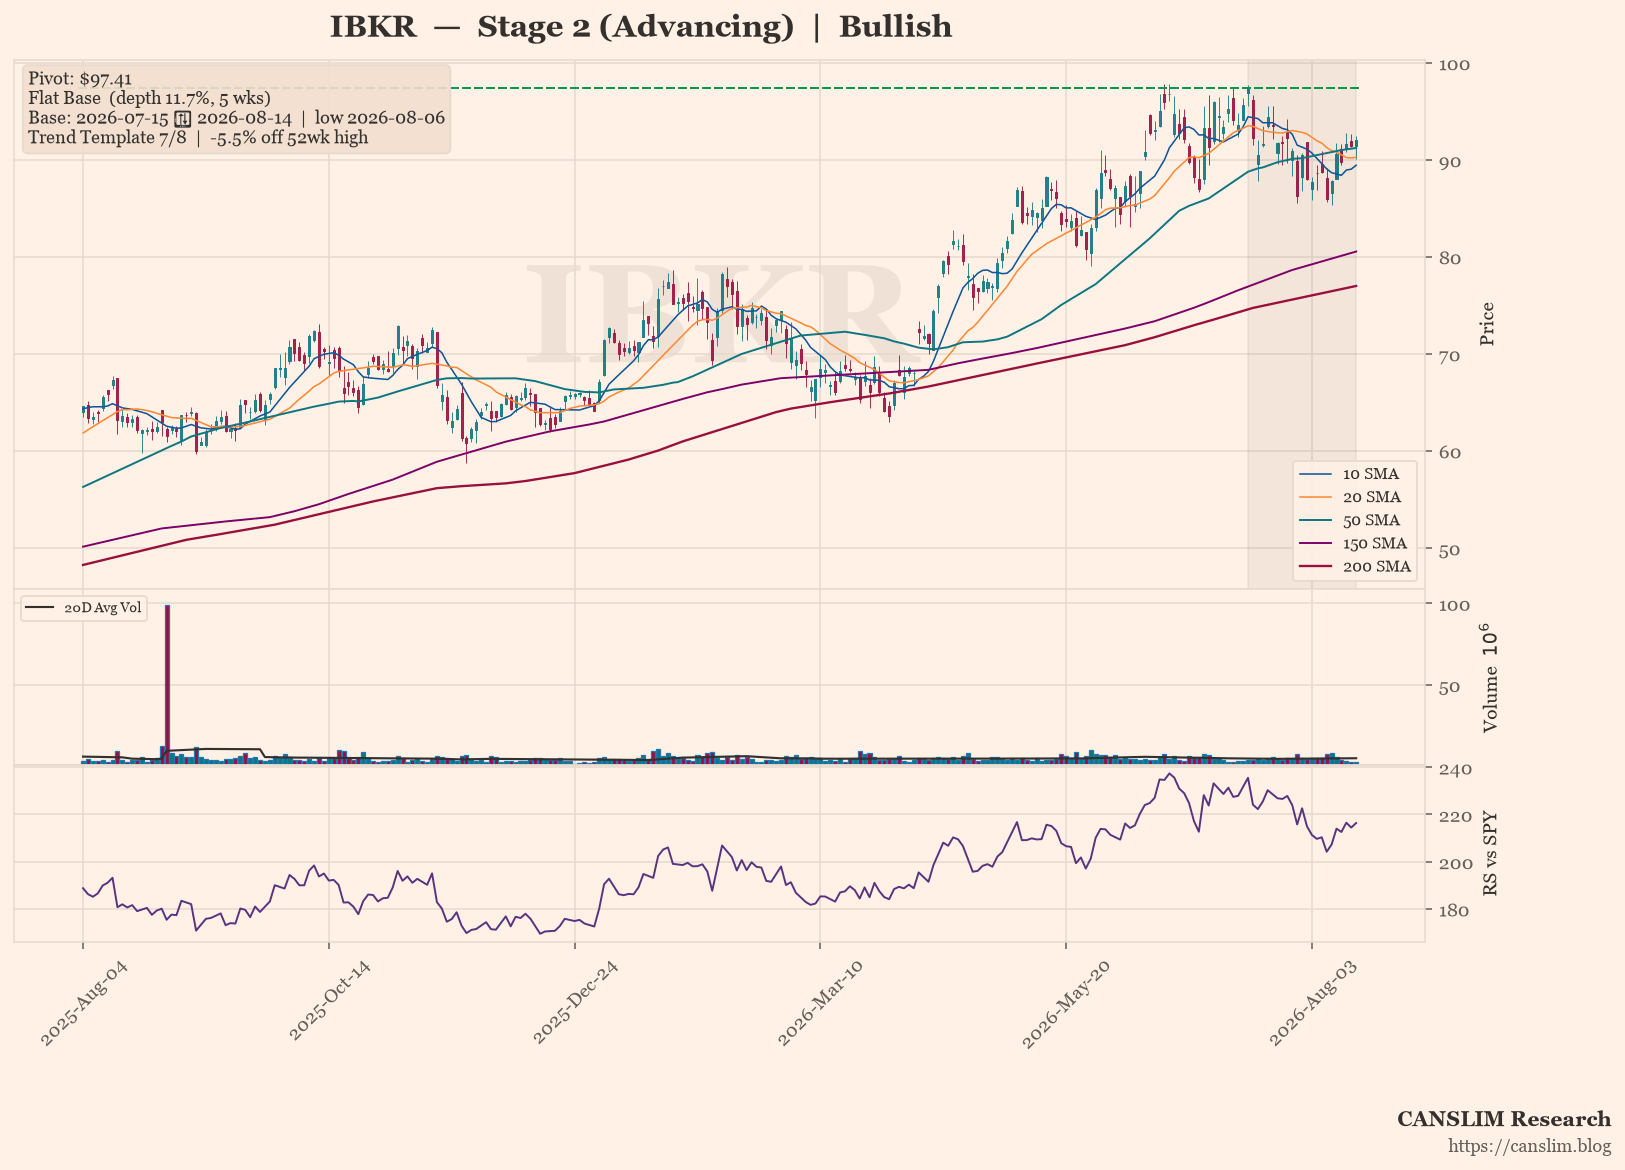Click the 'Price' y-axis label

pyautogui.click(x=1488, y=324)
